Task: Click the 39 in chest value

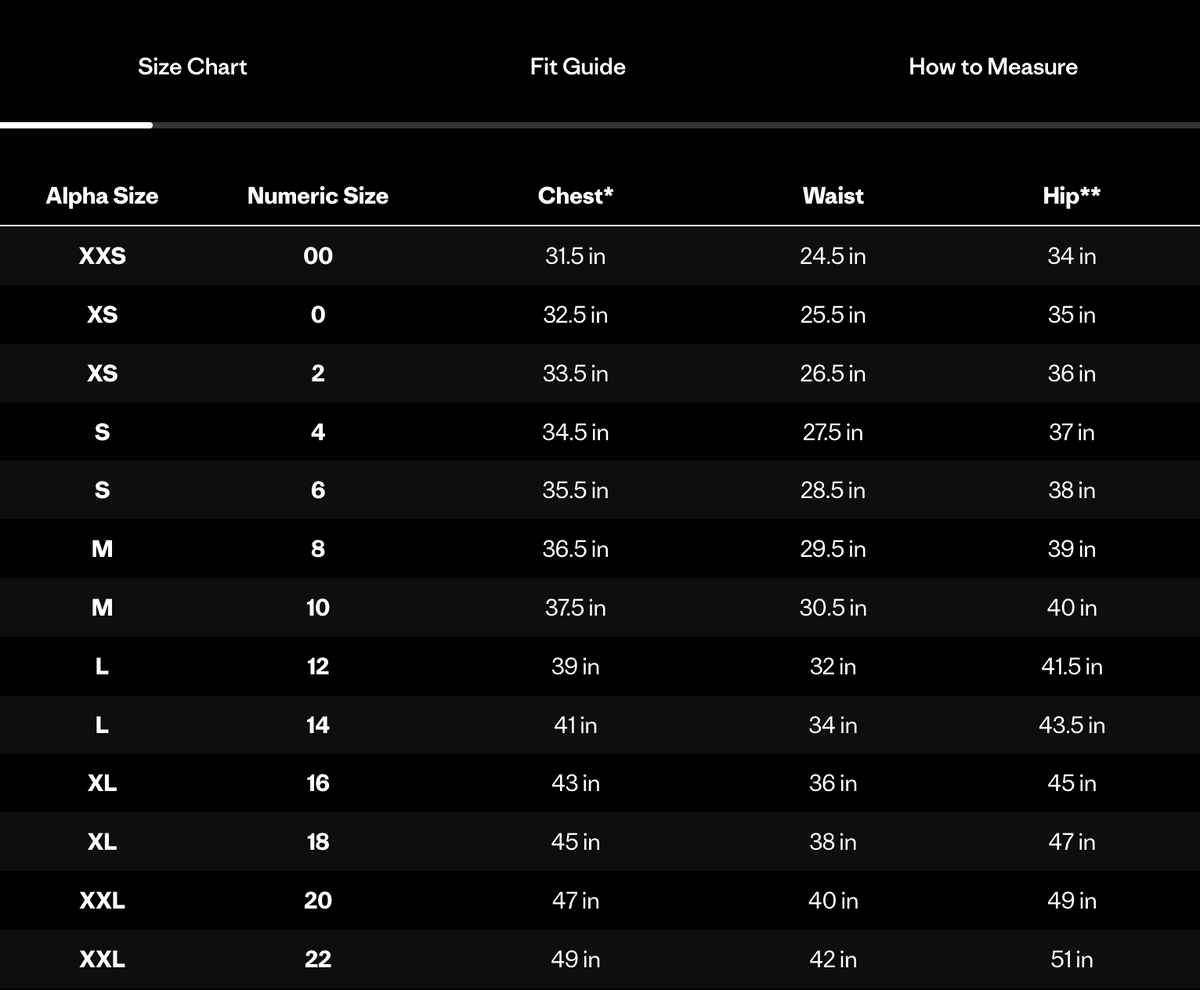Action: pyautogui.click(x=576, y=666)
